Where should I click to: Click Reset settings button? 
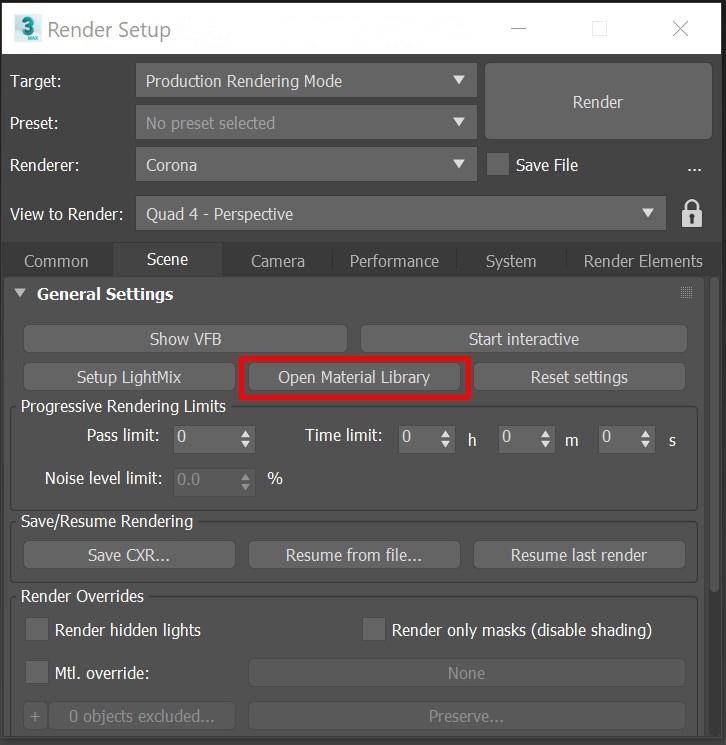[579, 377]
